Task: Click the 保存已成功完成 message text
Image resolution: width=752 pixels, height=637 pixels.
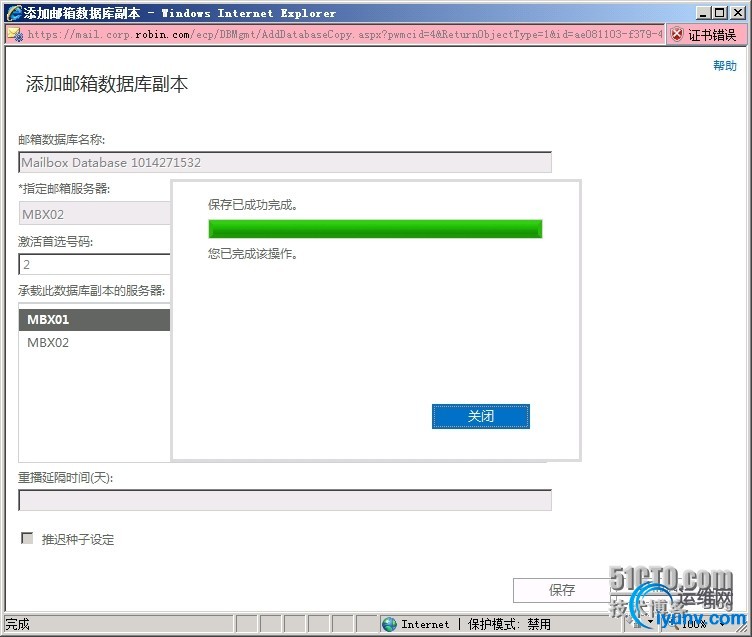Action: pos(253,205)
